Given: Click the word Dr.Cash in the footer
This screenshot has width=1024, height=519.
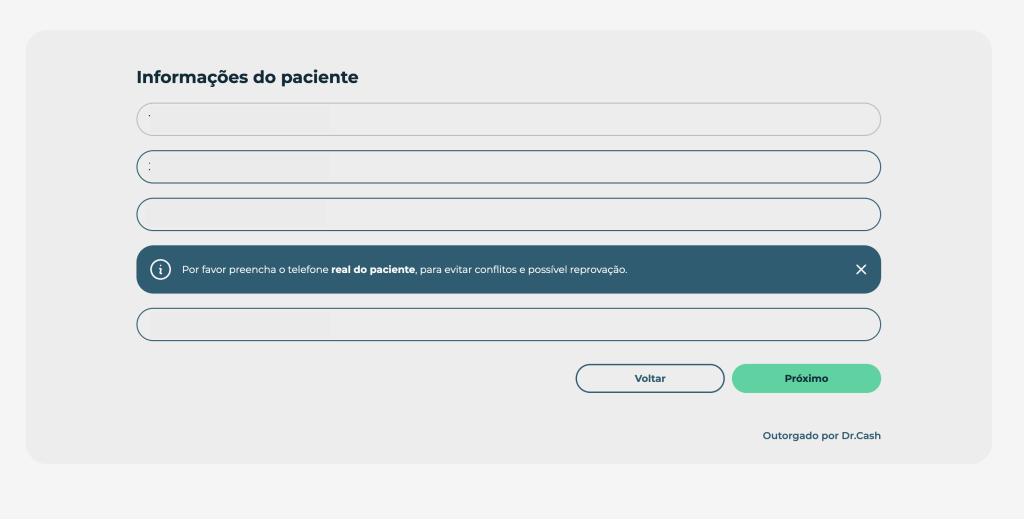Looking at the screenshot, I should [861, 435].
